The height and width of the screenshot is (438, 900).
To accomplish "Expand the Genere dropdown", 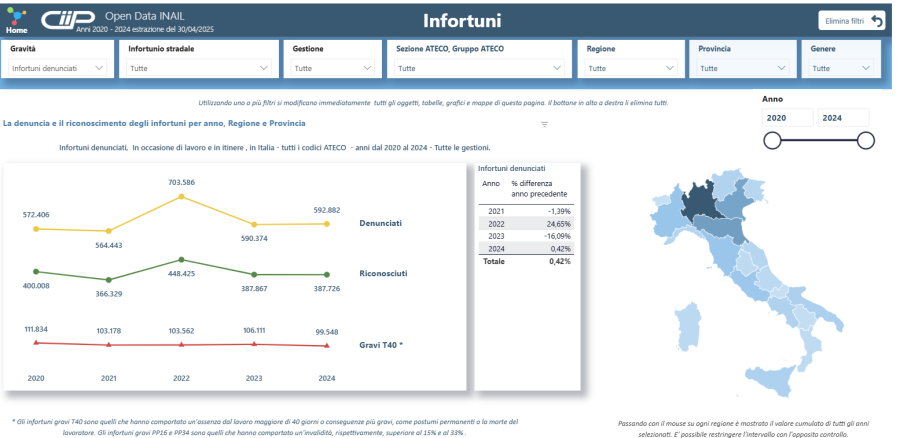I will click(838, 69).
